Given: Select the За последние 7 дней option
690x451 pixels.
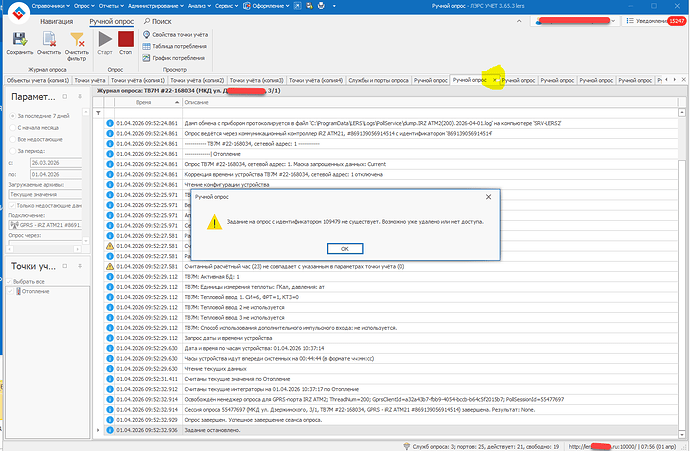Looking at the screenshot, I should (14, 116).
